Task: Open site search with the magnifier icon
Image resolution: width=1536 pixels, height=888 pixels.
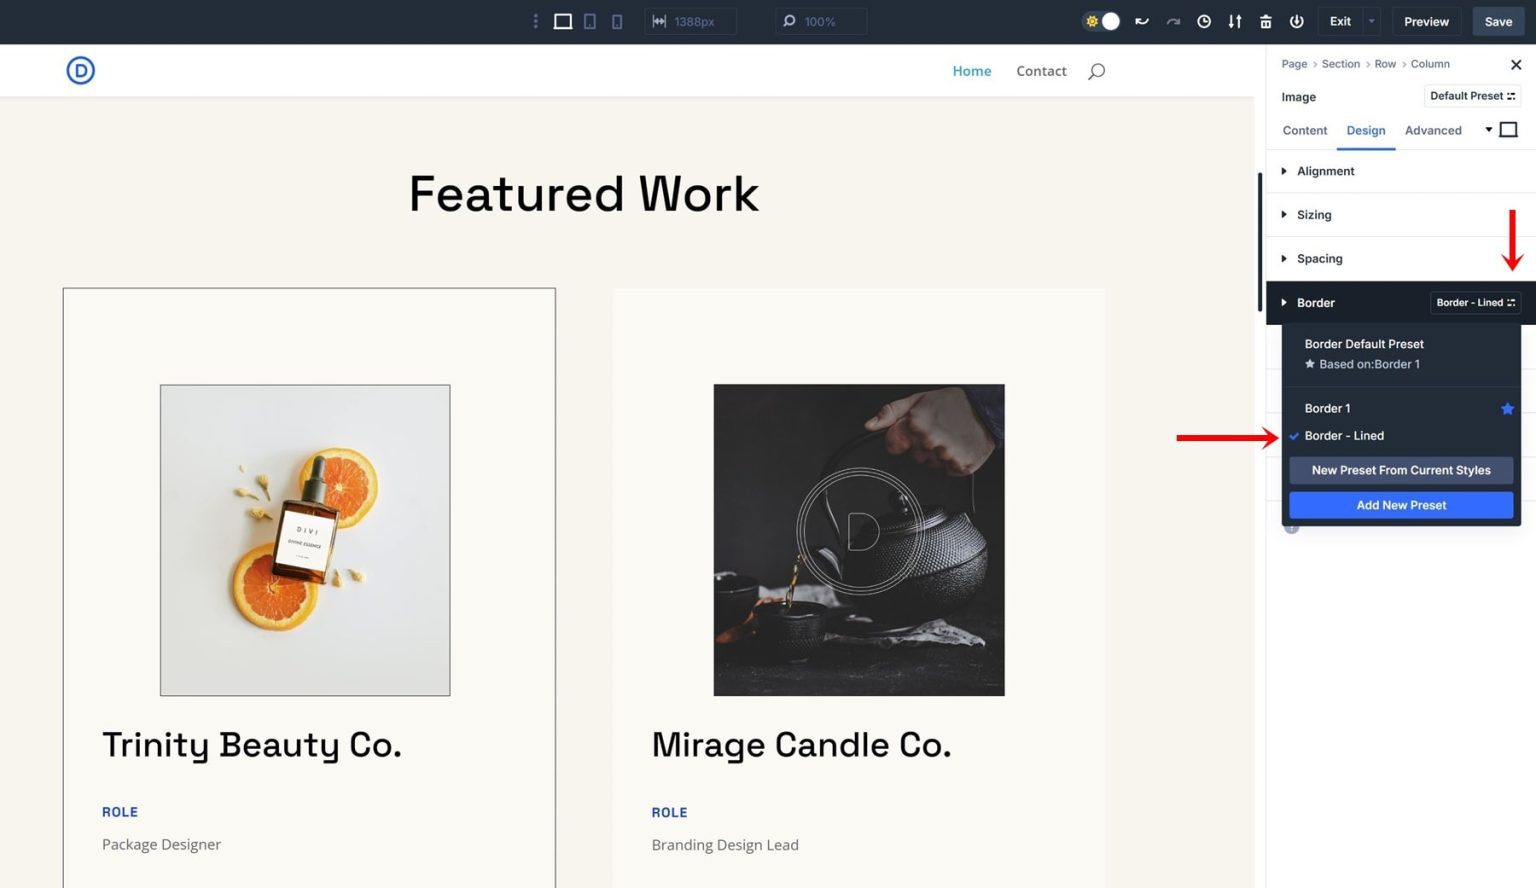Action: [1096, 70]
